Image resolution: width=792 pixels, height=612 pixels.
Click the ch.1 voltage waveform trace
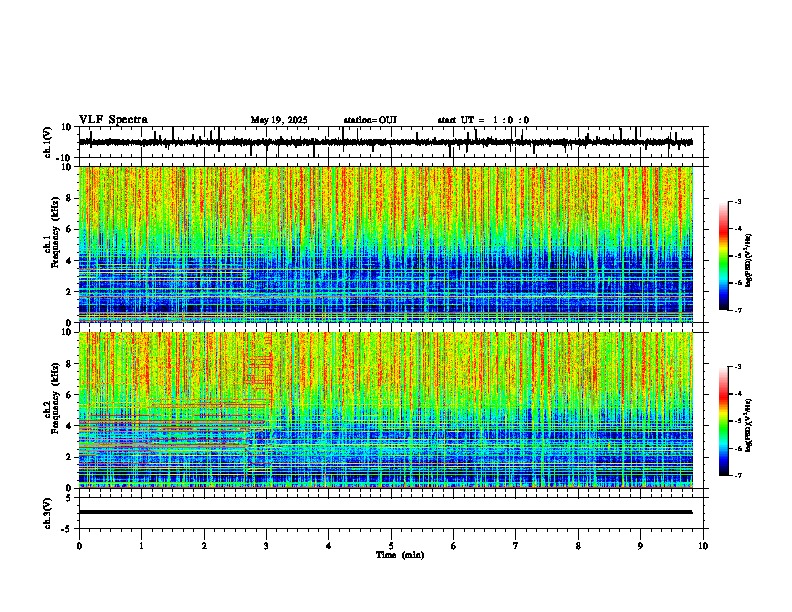(x=385, y=142)
